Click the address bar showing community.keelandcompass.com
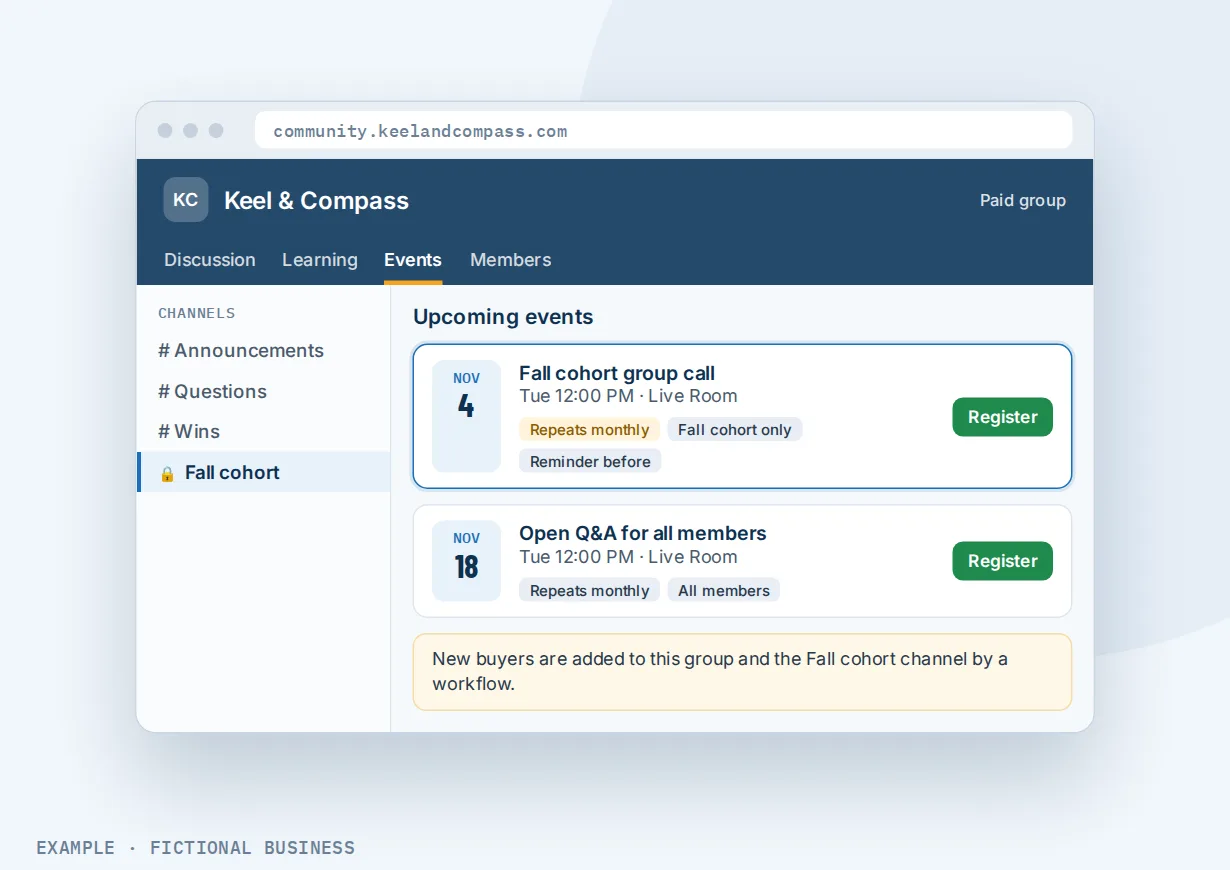 [663, 131]
